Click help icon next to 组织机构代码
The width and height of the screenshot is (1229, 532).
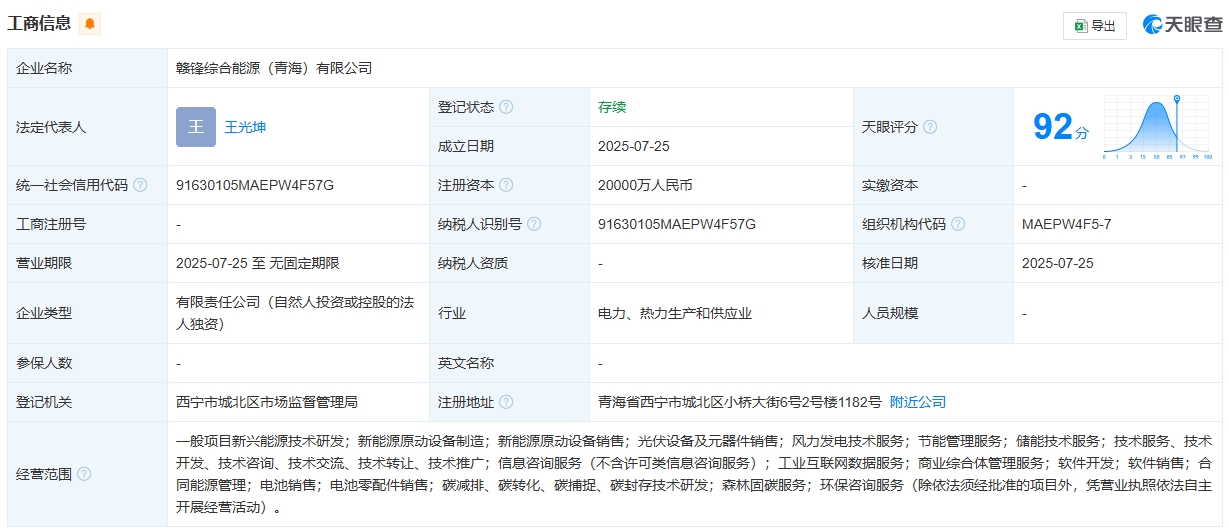(958, 224)
